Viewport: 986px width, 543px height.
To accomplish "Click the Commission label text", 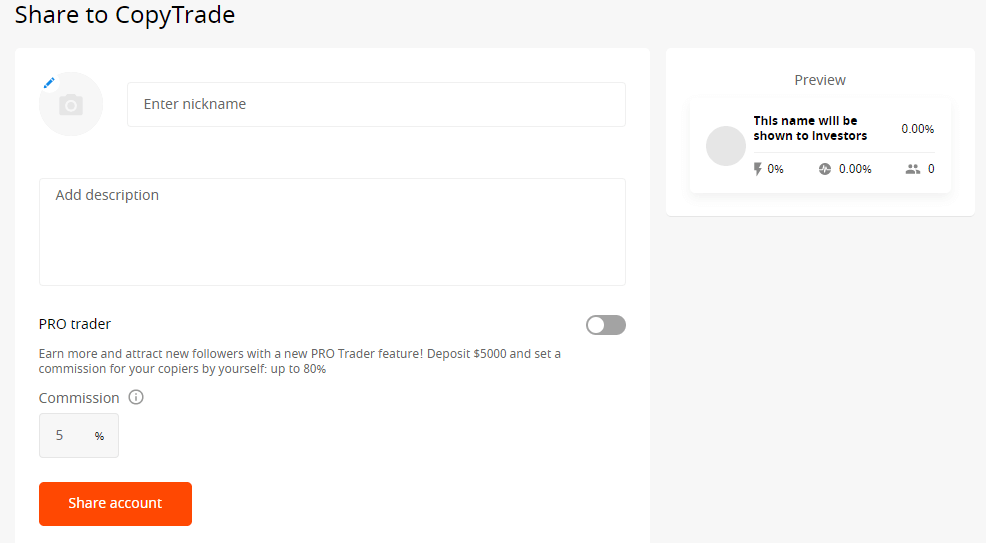I will click(x=79, y=398).
